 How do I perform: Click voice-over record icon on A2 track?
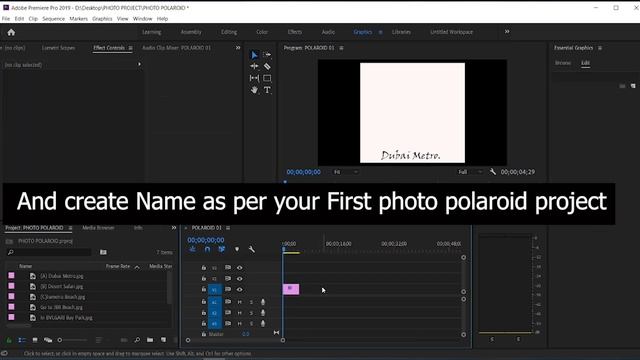point(263,313)
